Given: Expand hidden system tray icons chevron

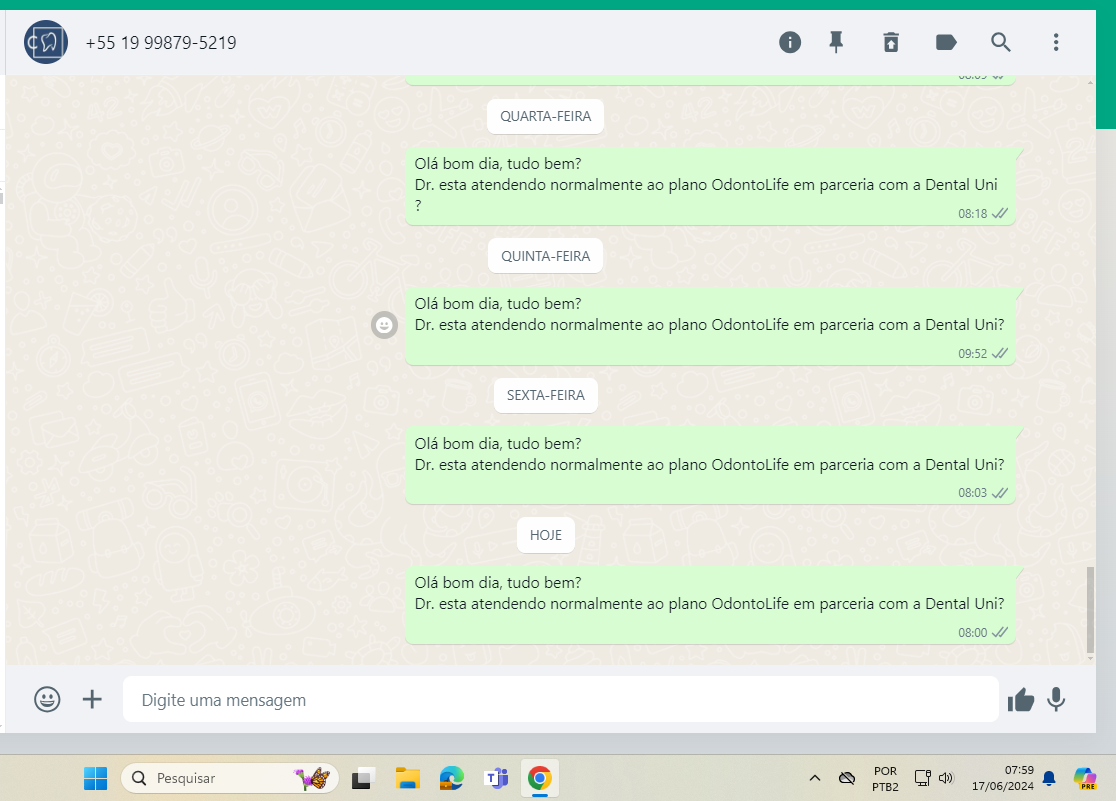Looking at the screenshot, I should pyautogui.click(x=815, y=778).
